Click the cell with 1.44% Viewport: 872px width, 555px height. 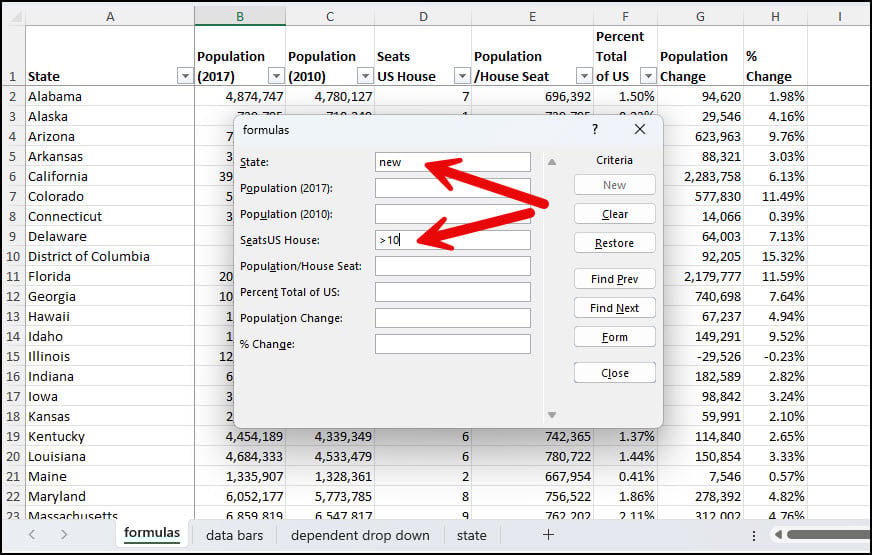(625, 457)
